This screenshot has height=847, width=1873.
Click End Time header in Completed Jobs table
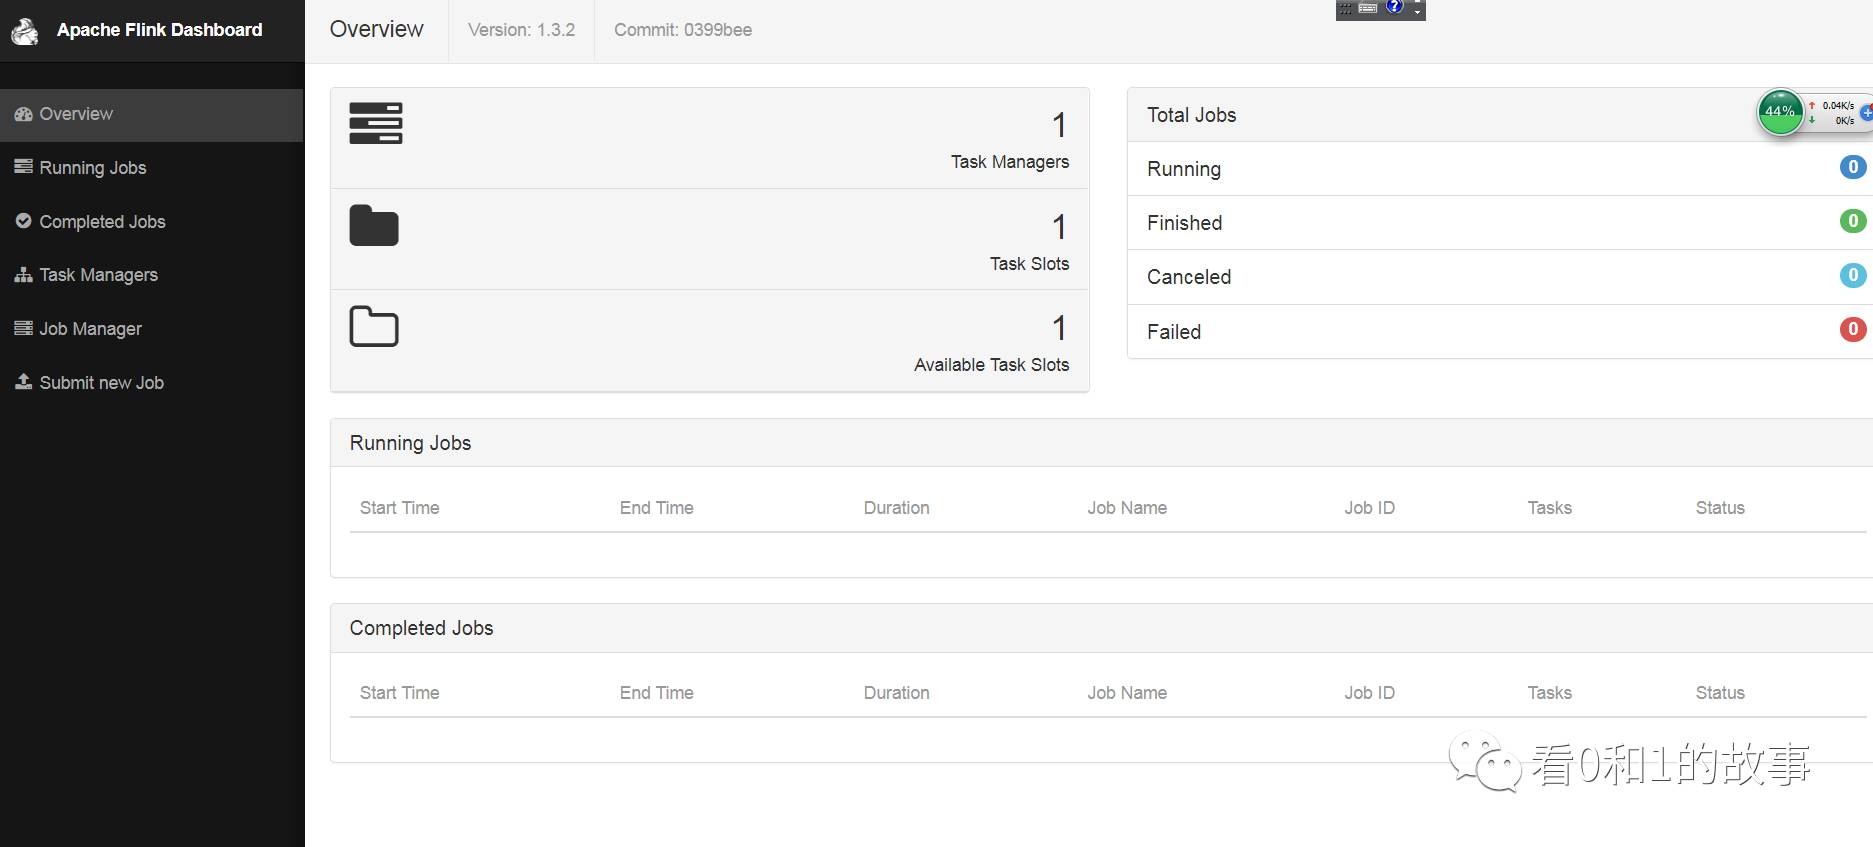(657, 693)
